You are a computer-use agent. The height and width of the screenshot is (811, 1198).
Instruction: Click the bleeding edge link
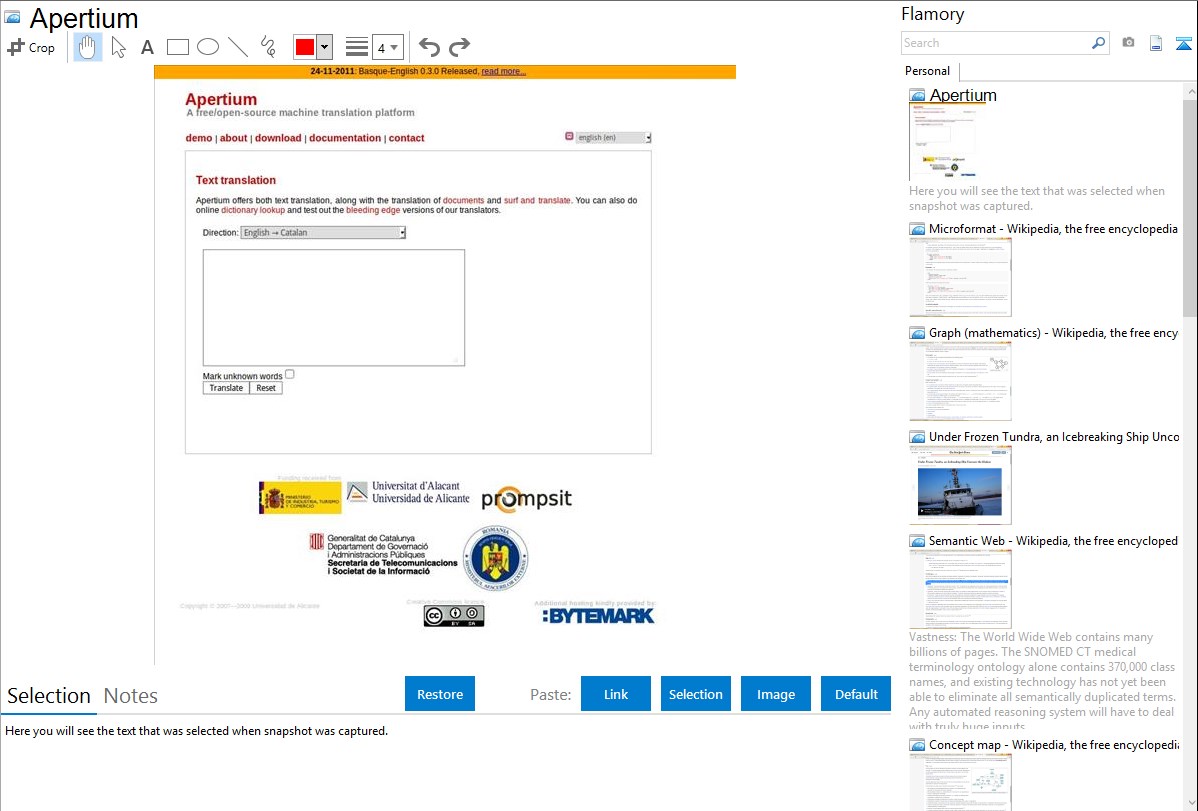(373, 210)
